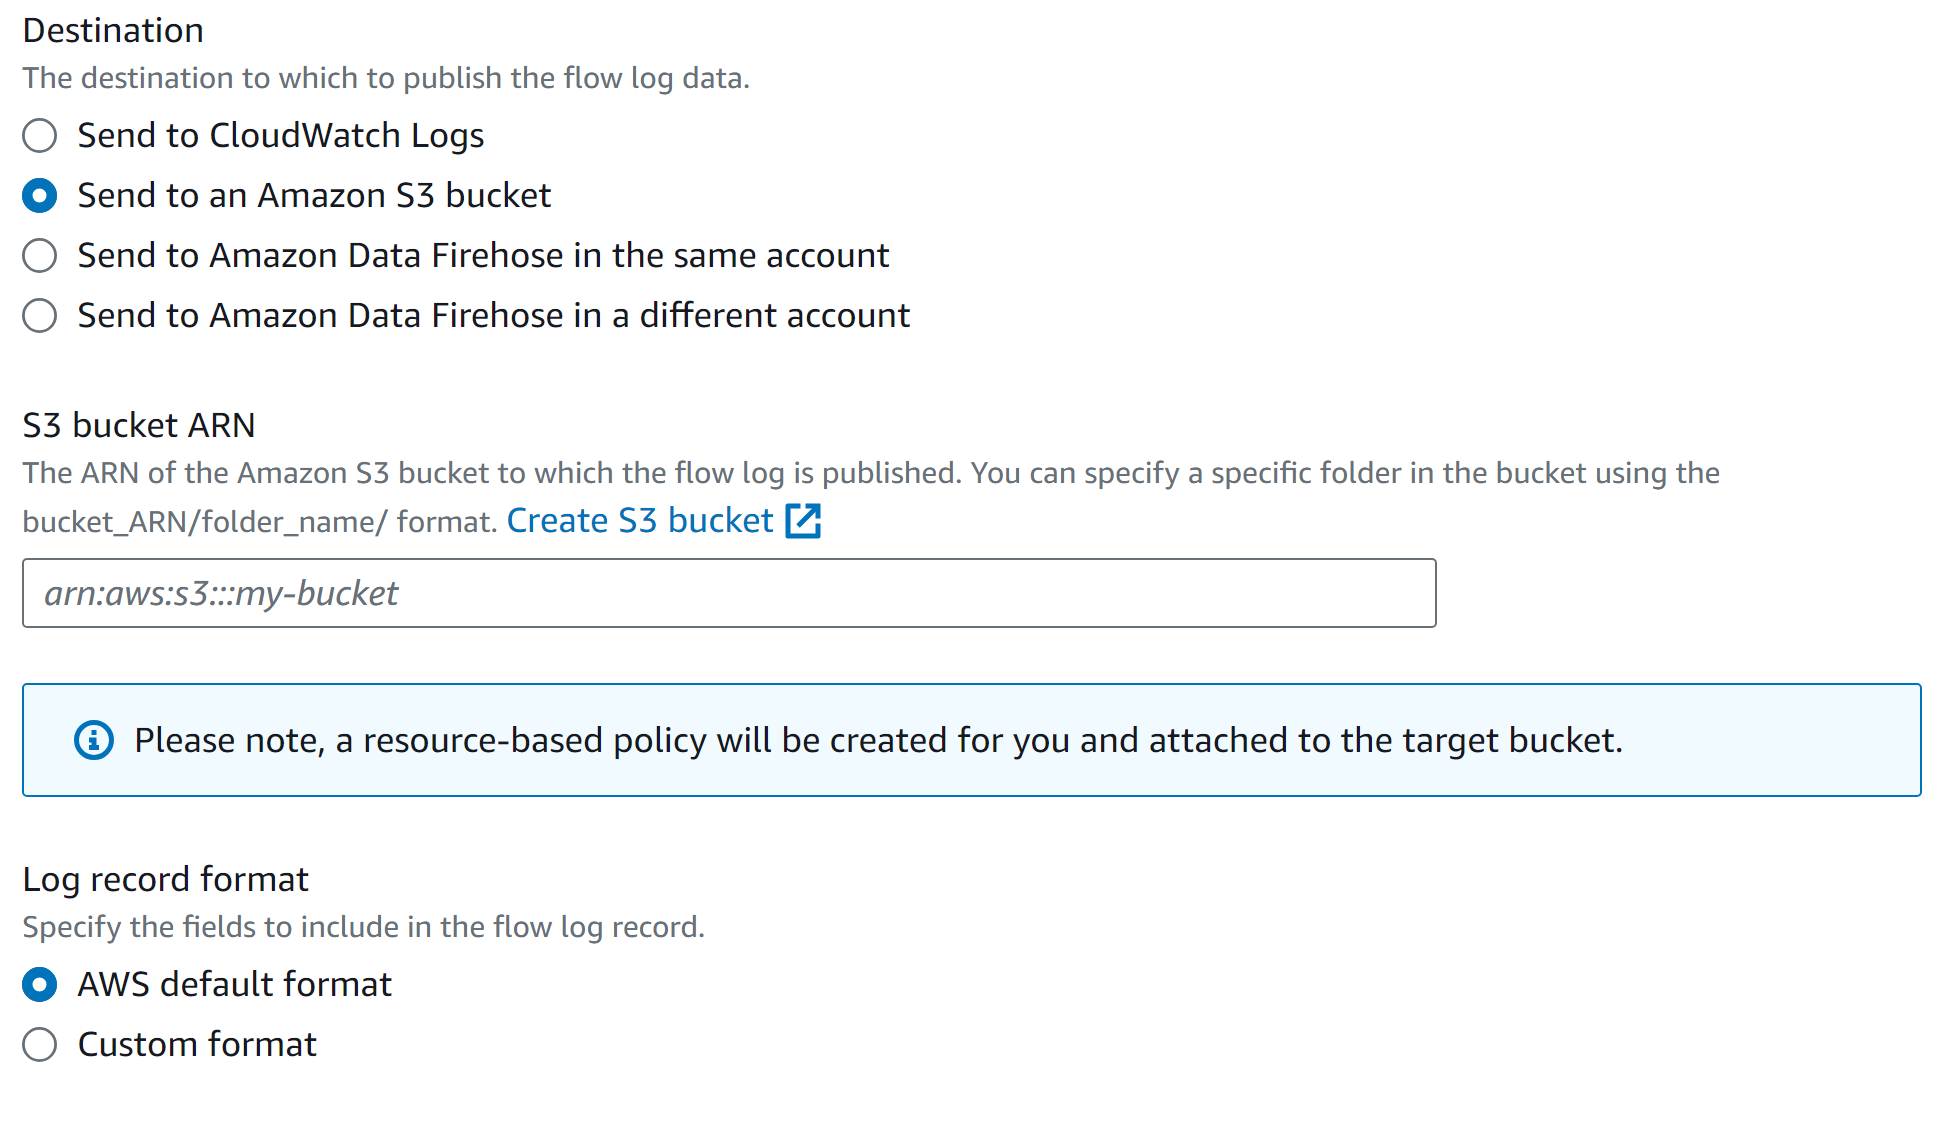Click the 'Send to an Amazon S3 bucket' label

(314, 196)
